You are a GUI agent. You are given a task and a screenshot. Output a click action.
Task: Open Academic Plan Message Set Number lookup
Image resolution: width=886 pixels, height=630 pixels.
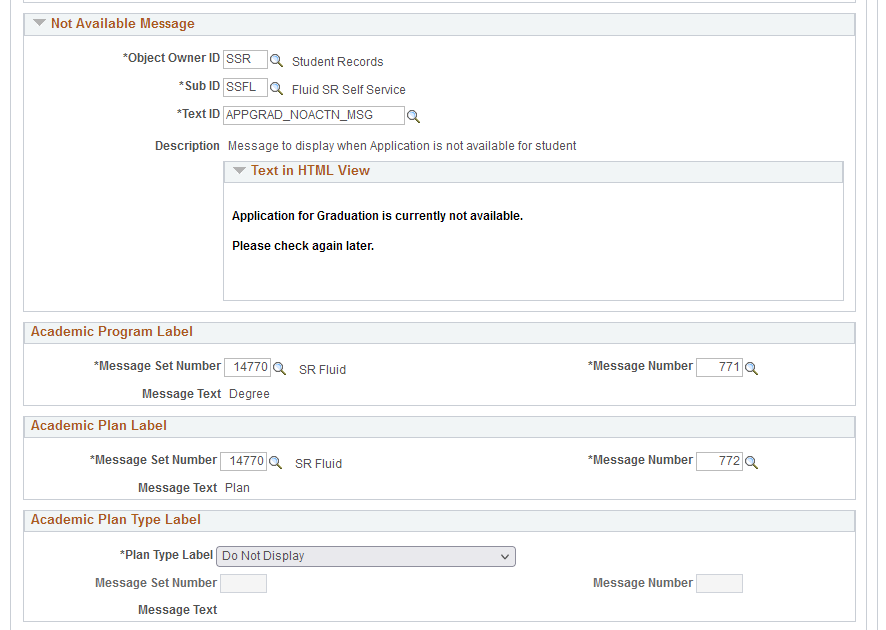[x=275, y=462]
